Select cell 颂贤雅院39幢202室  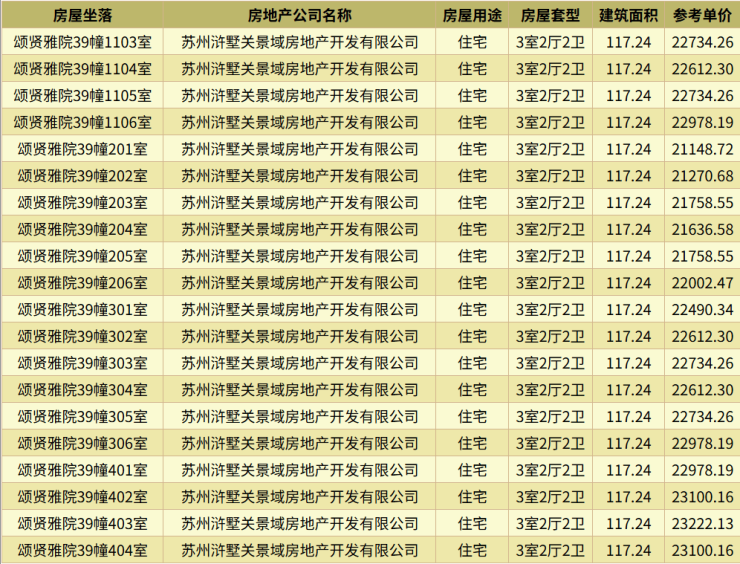tap(83, 176)
